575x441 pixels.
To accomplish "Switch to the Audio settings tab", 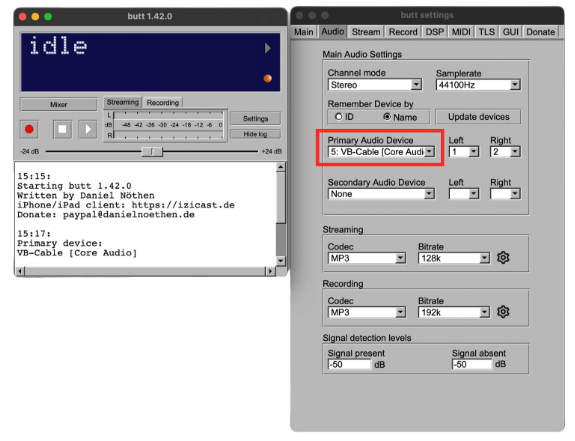I will pos(333,31).
